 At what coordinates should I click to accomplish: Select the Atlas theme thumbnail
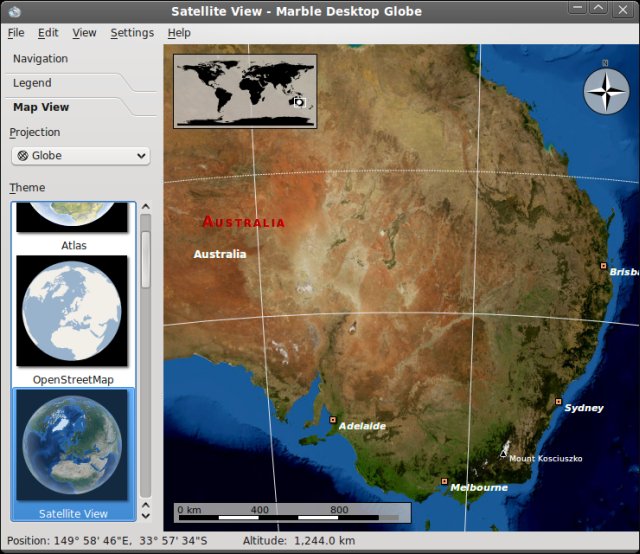pyautogui.click(x=72, y=217)
